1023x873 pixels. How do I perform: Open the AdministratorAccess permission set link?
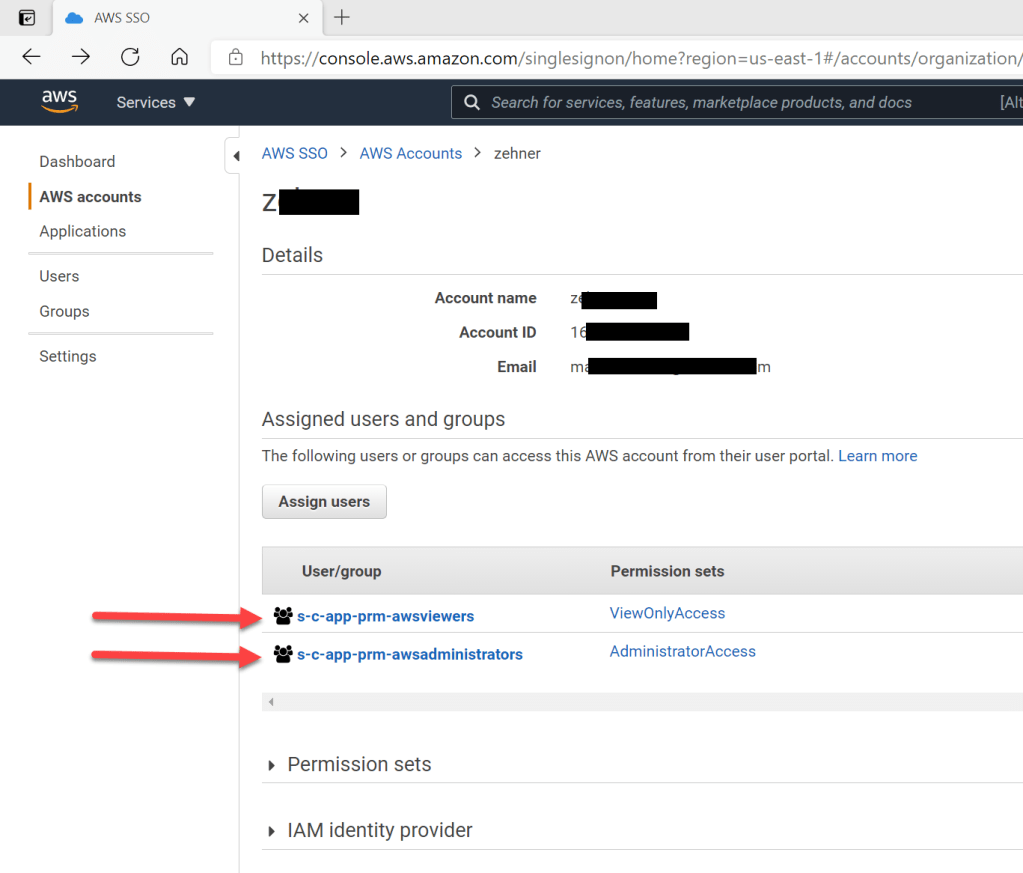click(x=682, y=651)
